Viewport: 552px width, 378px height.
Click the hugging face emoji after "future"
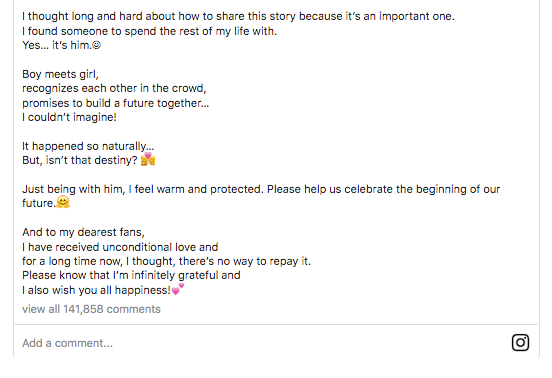[x=63, y=202]
